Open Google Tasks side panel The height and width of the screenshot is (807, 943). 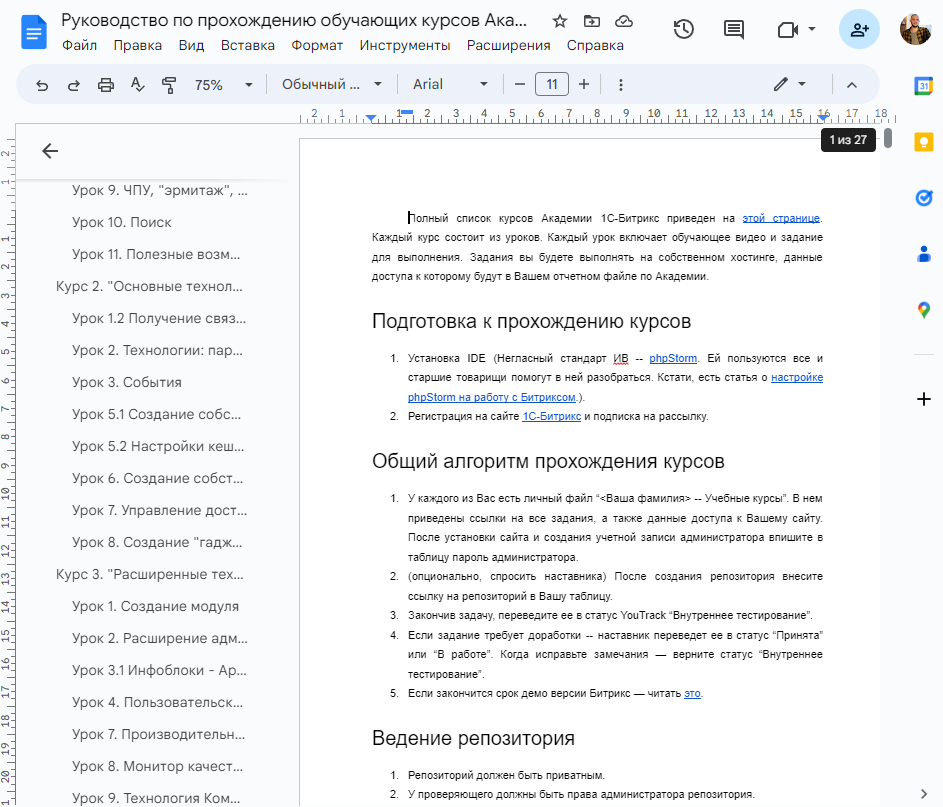click(924, 197)
